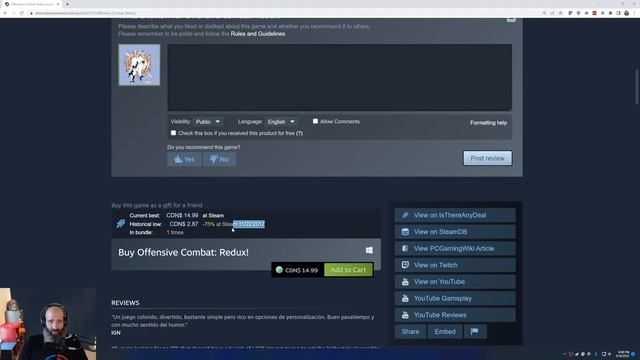Click the page vertical scrollbar
Viewport: 640px width, 360px height.
click(636, 87)
